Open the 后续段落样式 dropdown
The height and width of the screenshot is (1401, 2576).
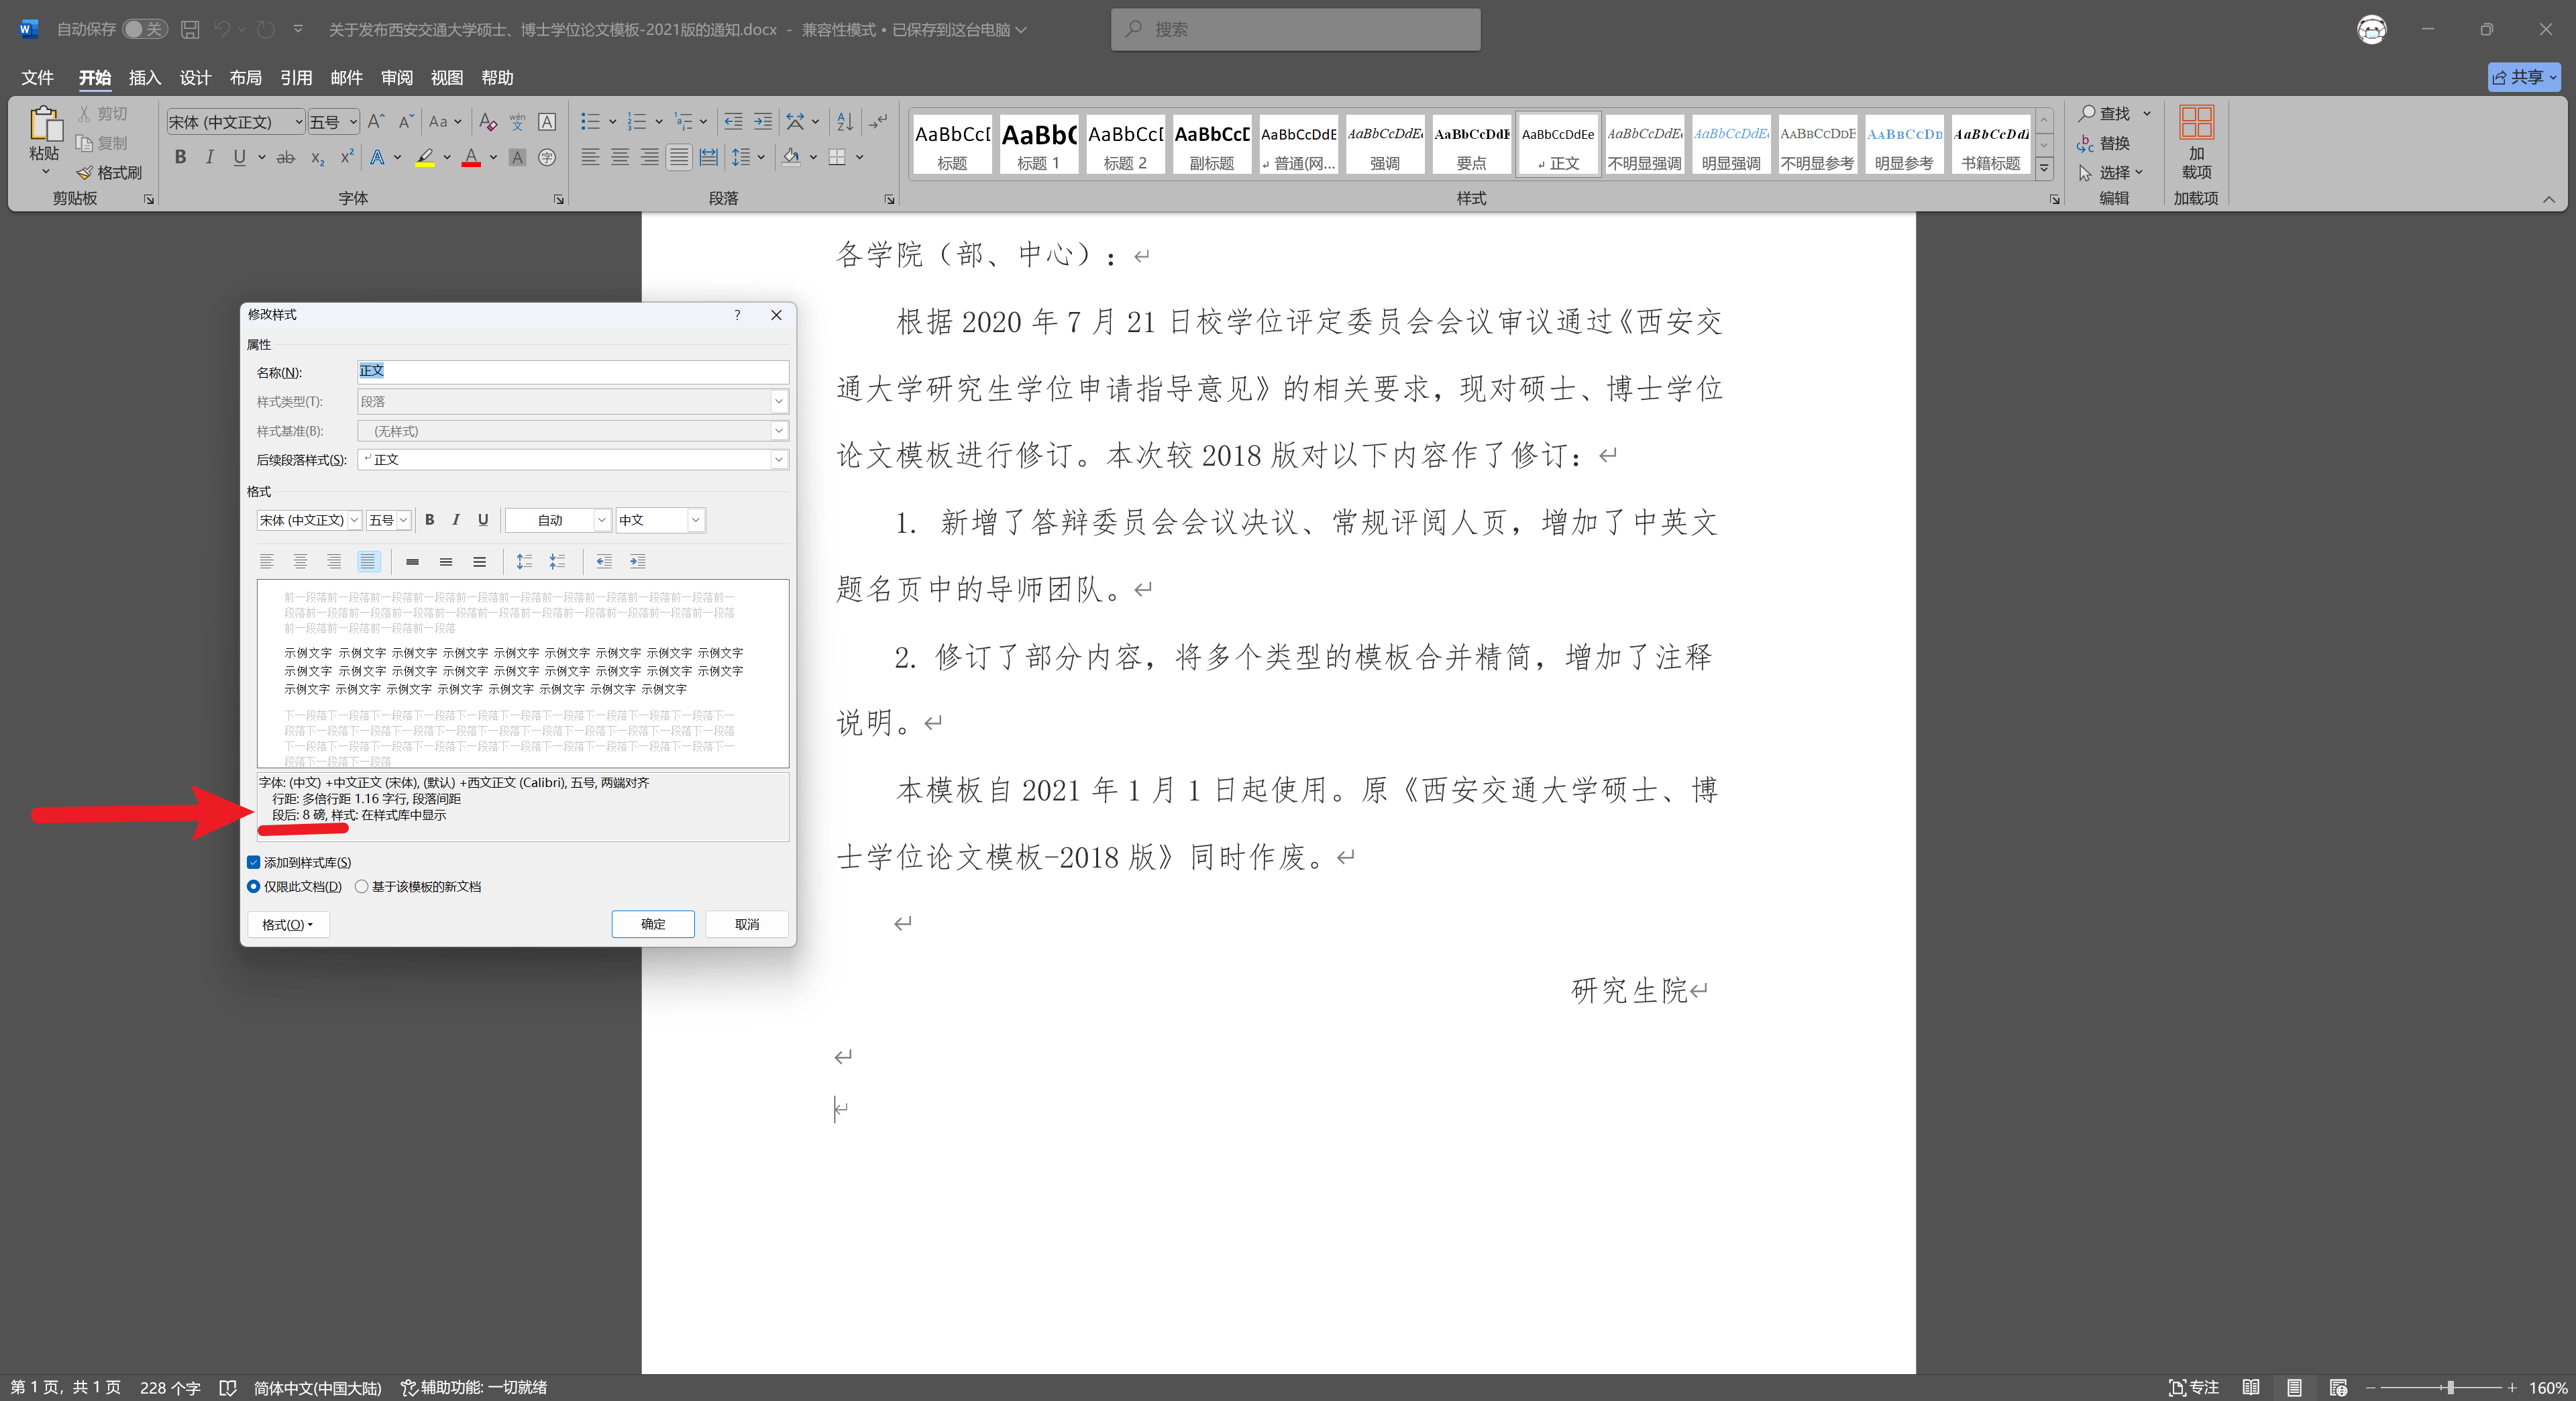click(779, 459)
